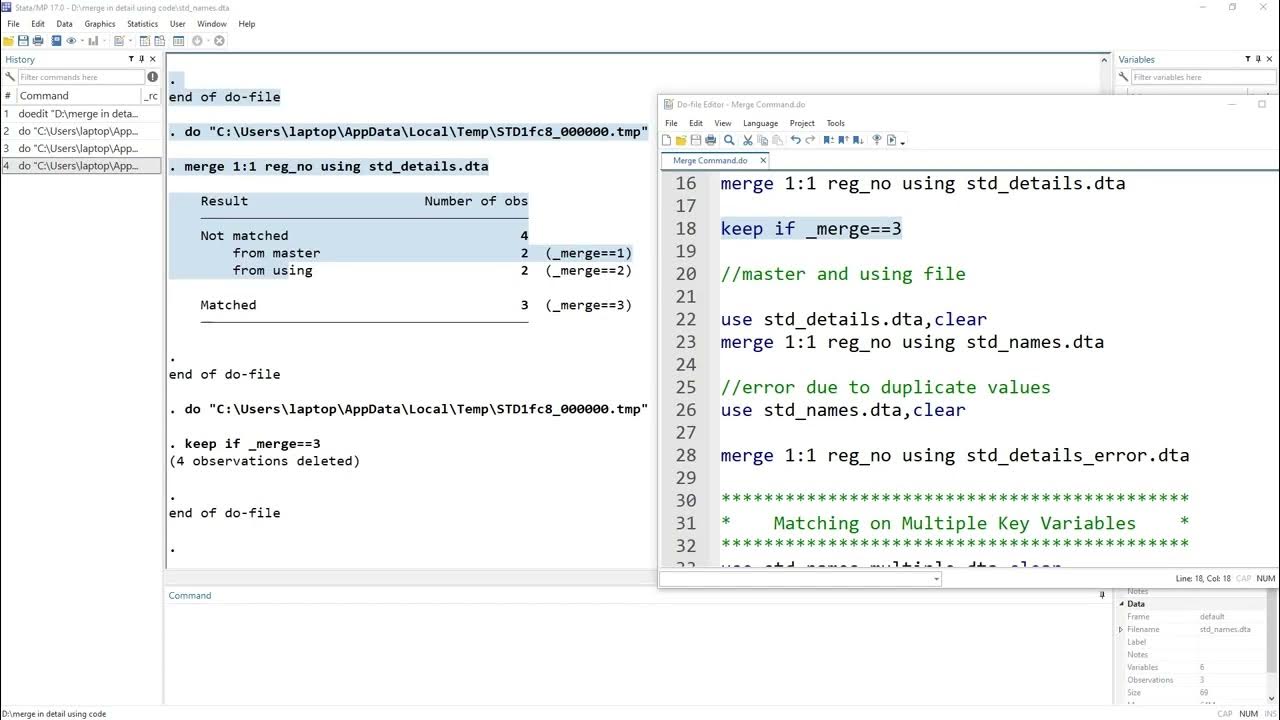Open execute button dropdown arrow in Do-file Editor
1280x720 pixels.
902,142
